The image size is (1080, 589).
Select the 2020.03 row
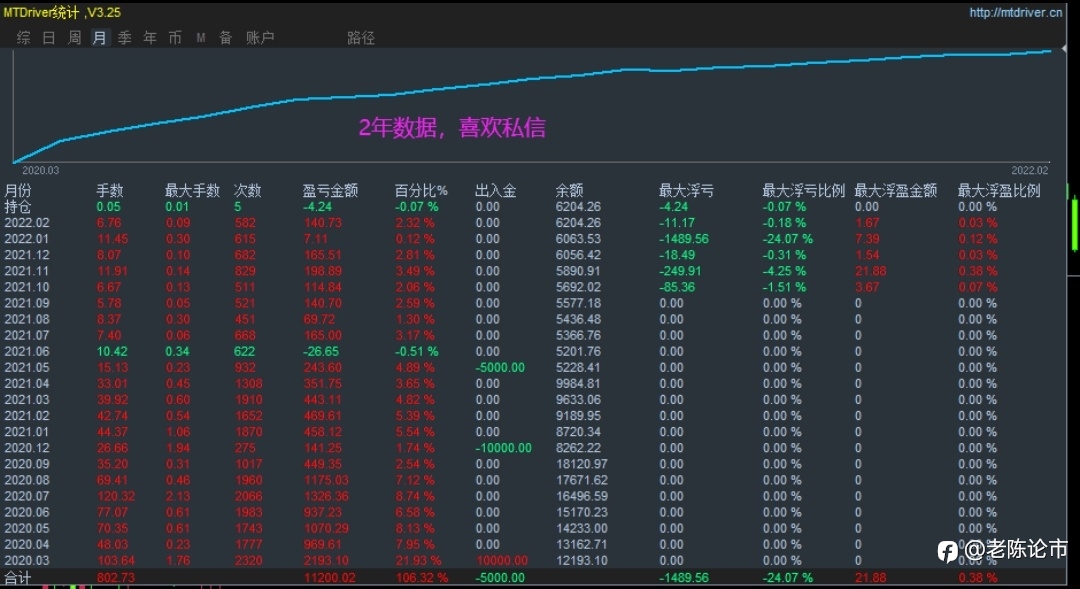click(534, 561)
